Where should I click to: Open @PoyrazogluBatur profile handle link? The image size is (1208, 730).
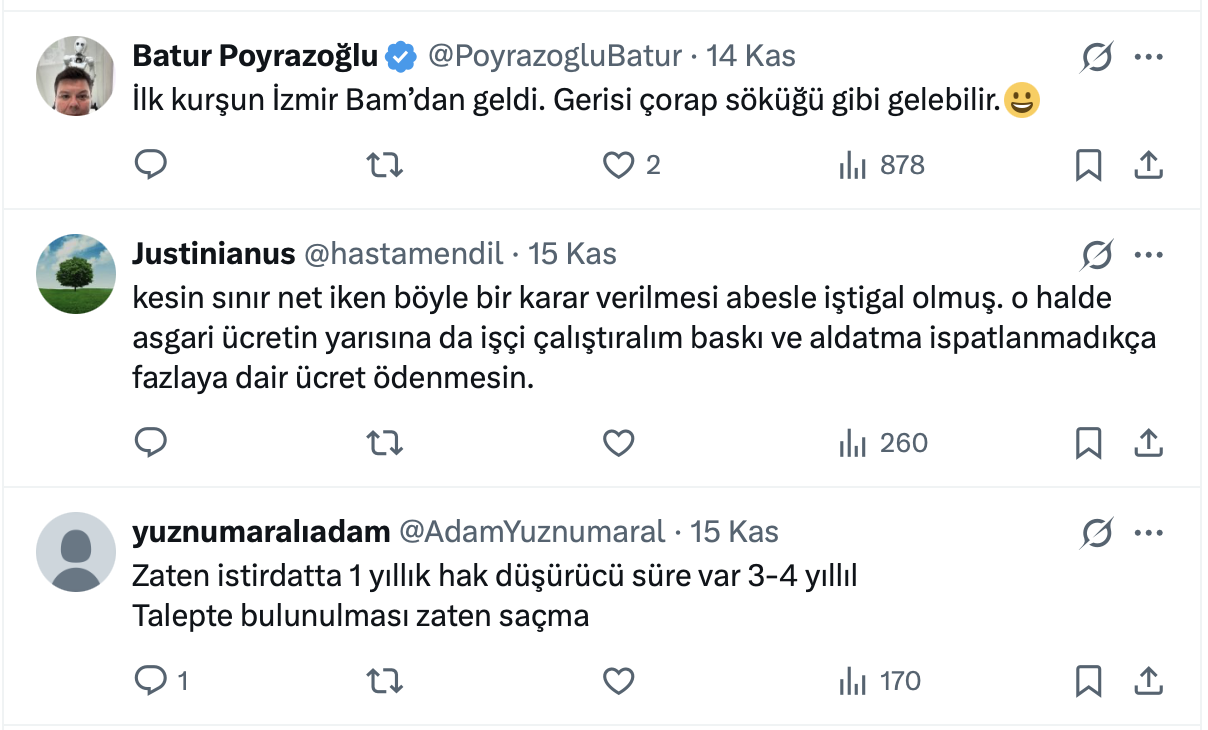[555, 56]
